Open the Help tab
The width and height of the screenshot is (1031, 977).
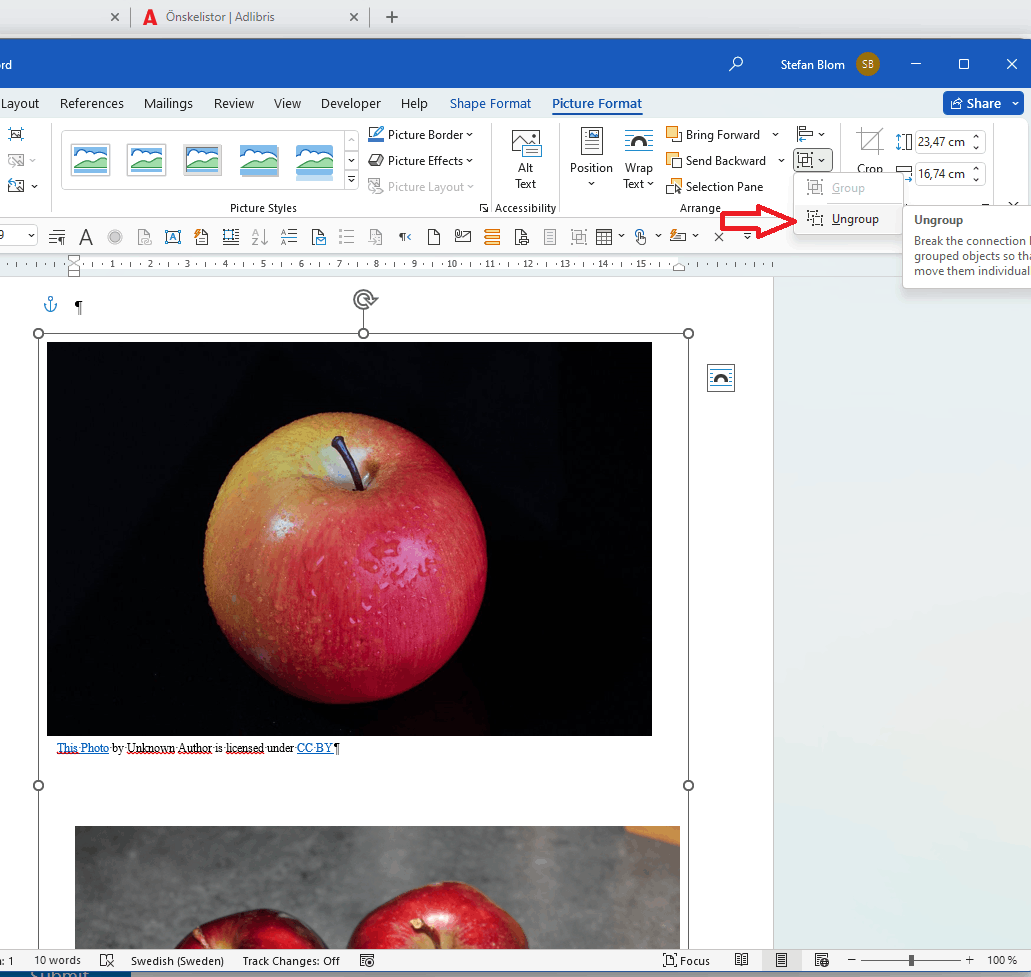(414, 104)
